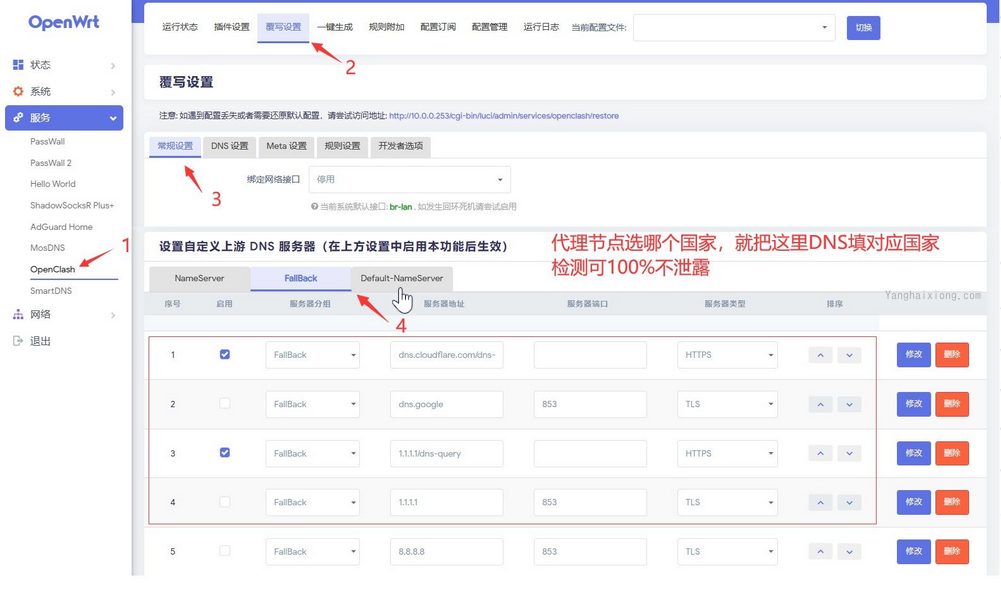Click the 系统 gear icon in sidebar
The image size is (1001, 590).
(18, 91)
